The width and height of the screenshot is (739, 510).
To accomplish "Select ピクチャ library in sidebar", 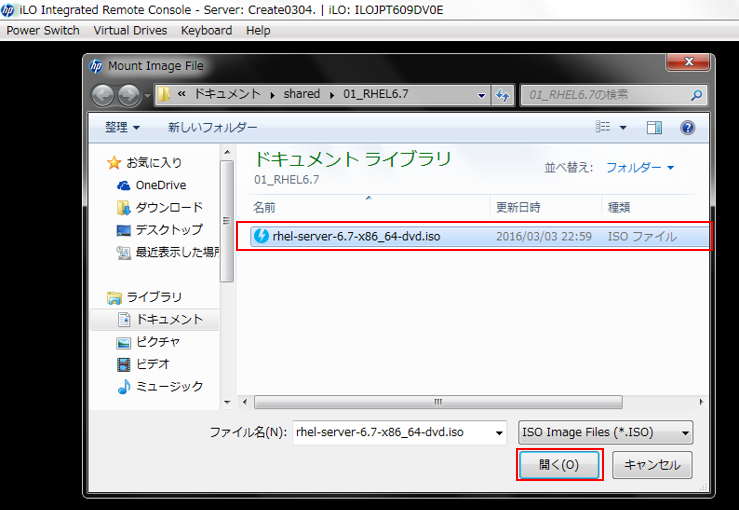I will [158, 342].
